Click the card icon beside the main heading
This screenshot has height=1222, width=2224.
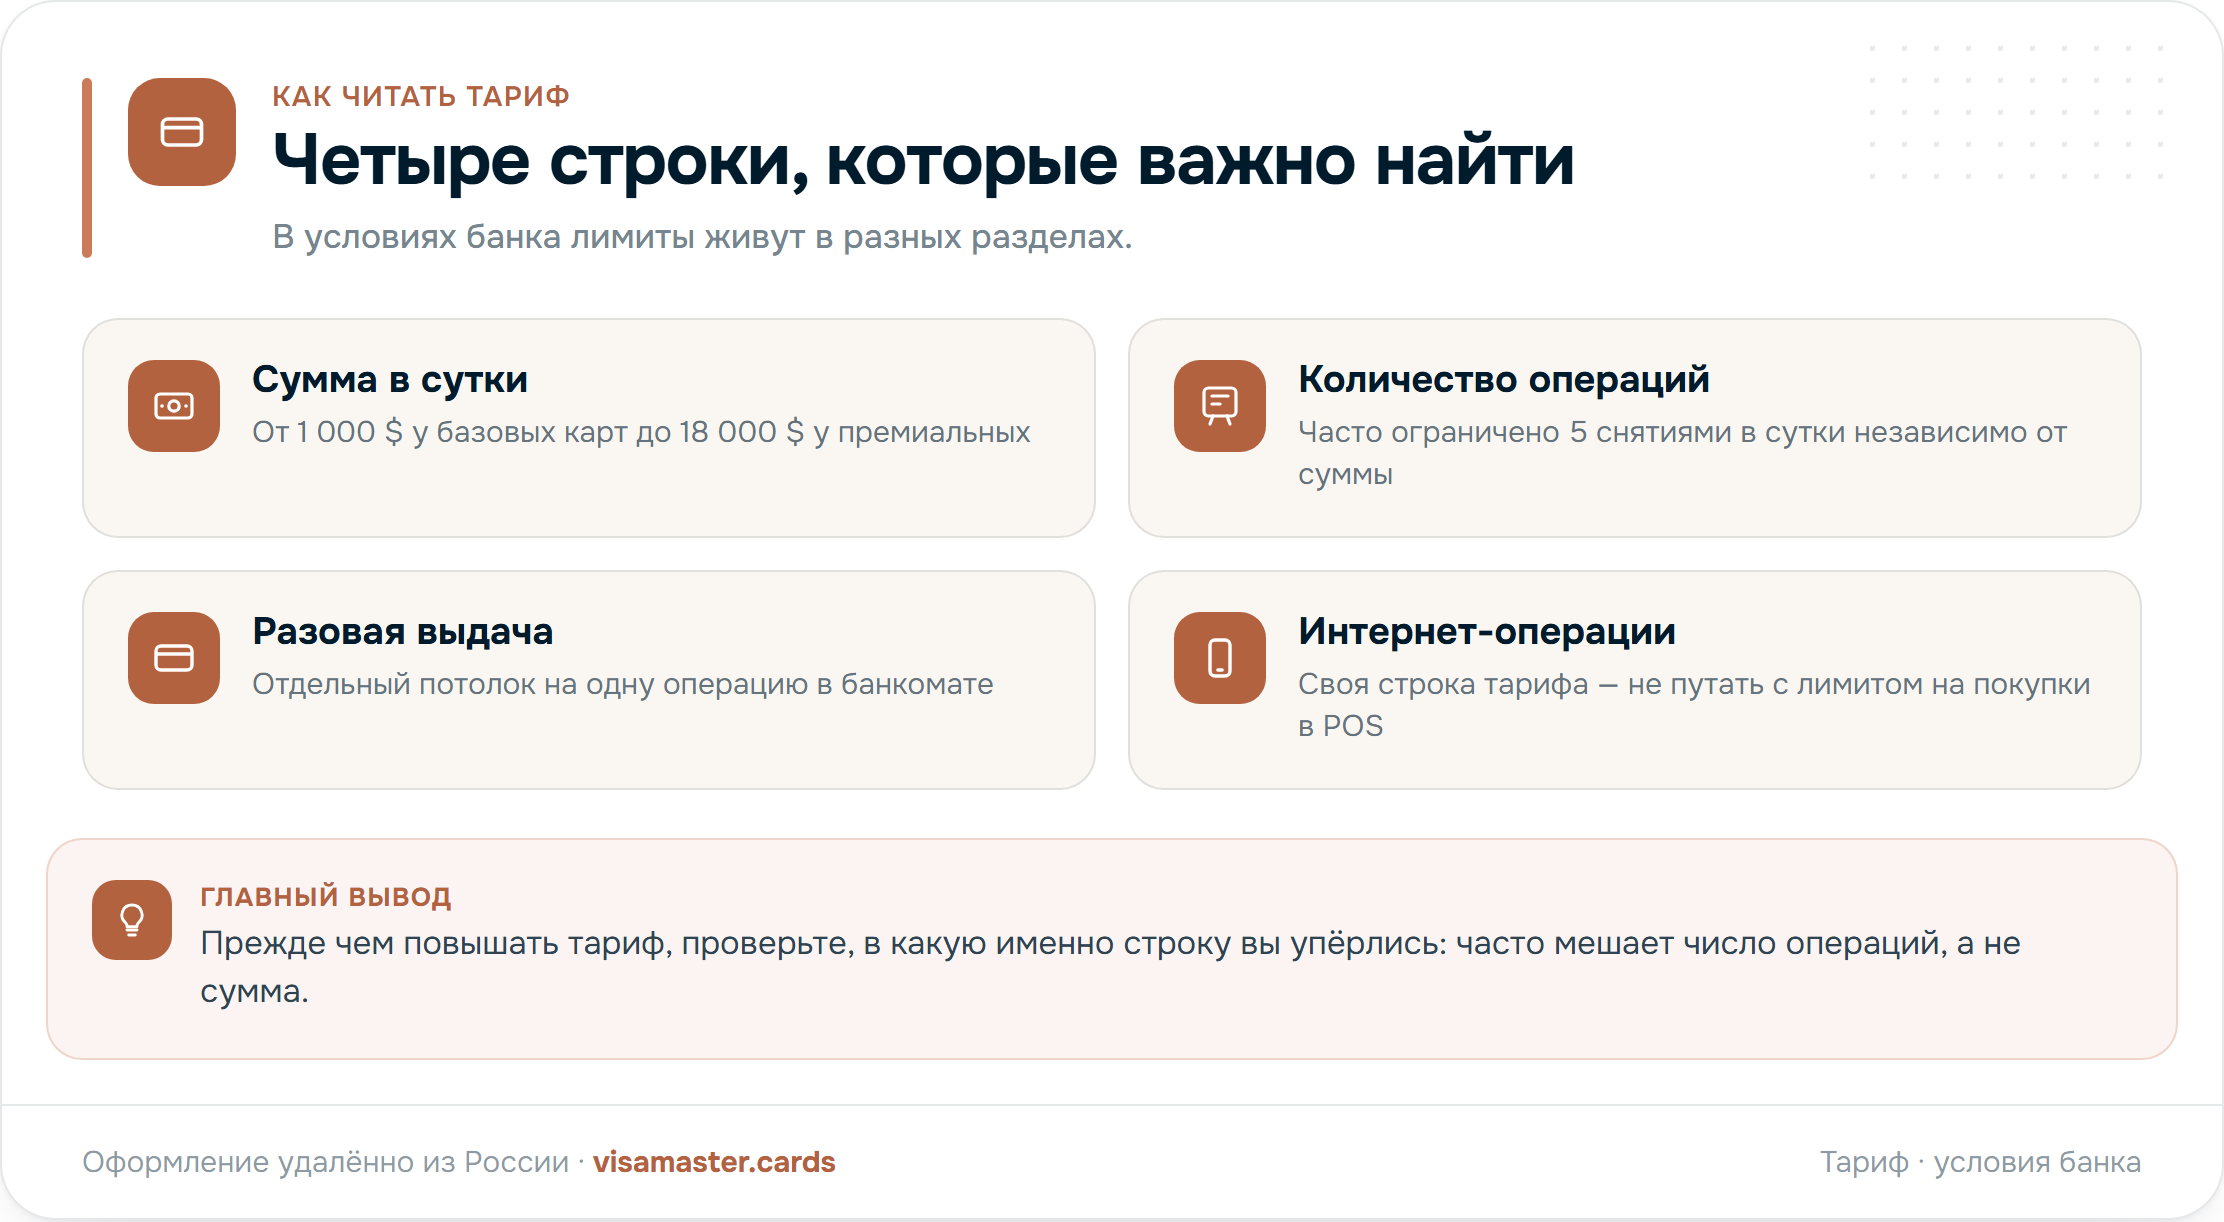pyautogui.click(x=182, y=132)
